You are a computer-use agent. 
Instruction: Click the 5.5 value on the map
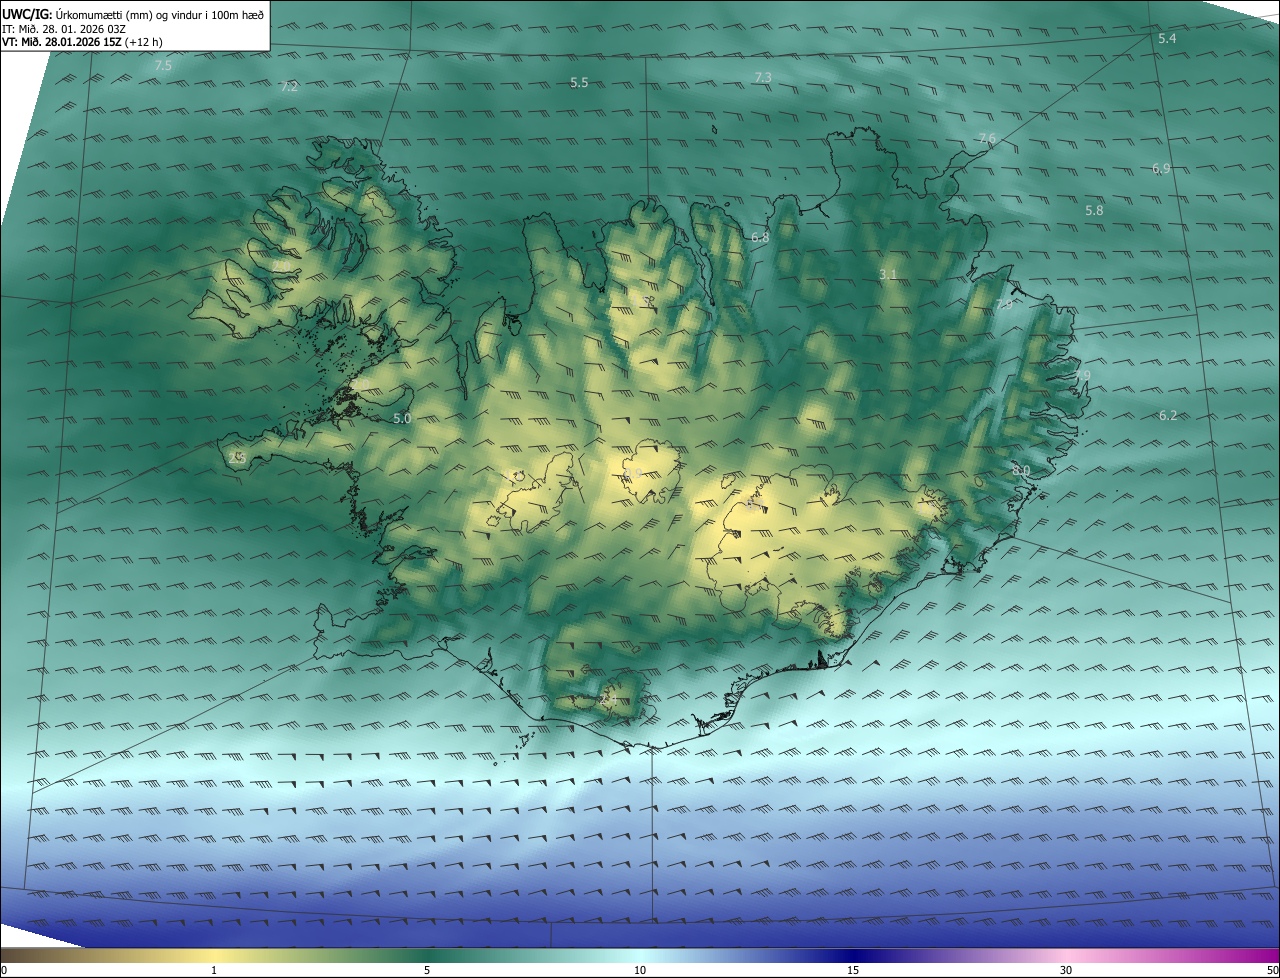pyautogui.click(x=579, y=82)
